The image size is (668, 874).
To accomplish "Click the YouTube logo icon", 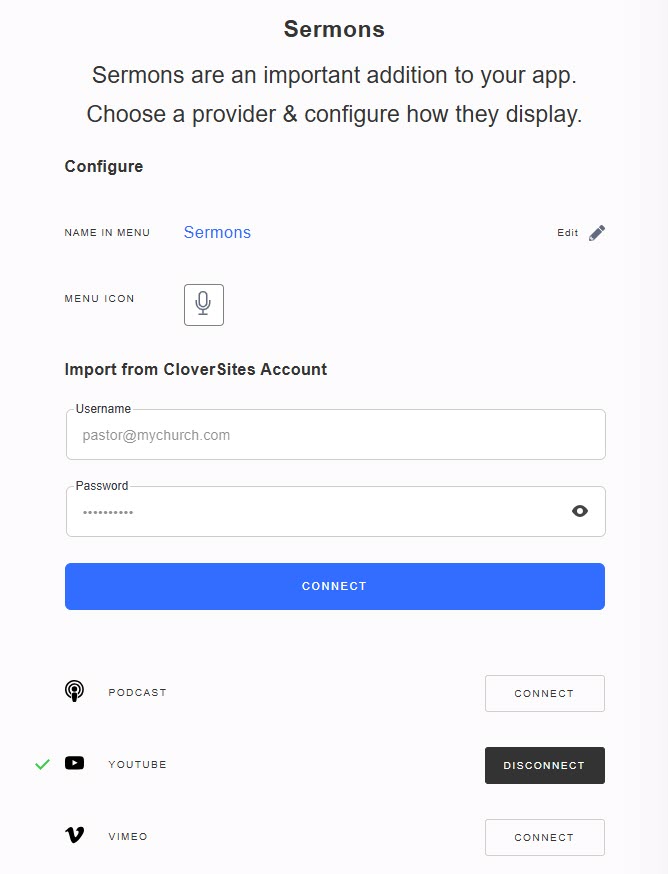I will point(74,763).
